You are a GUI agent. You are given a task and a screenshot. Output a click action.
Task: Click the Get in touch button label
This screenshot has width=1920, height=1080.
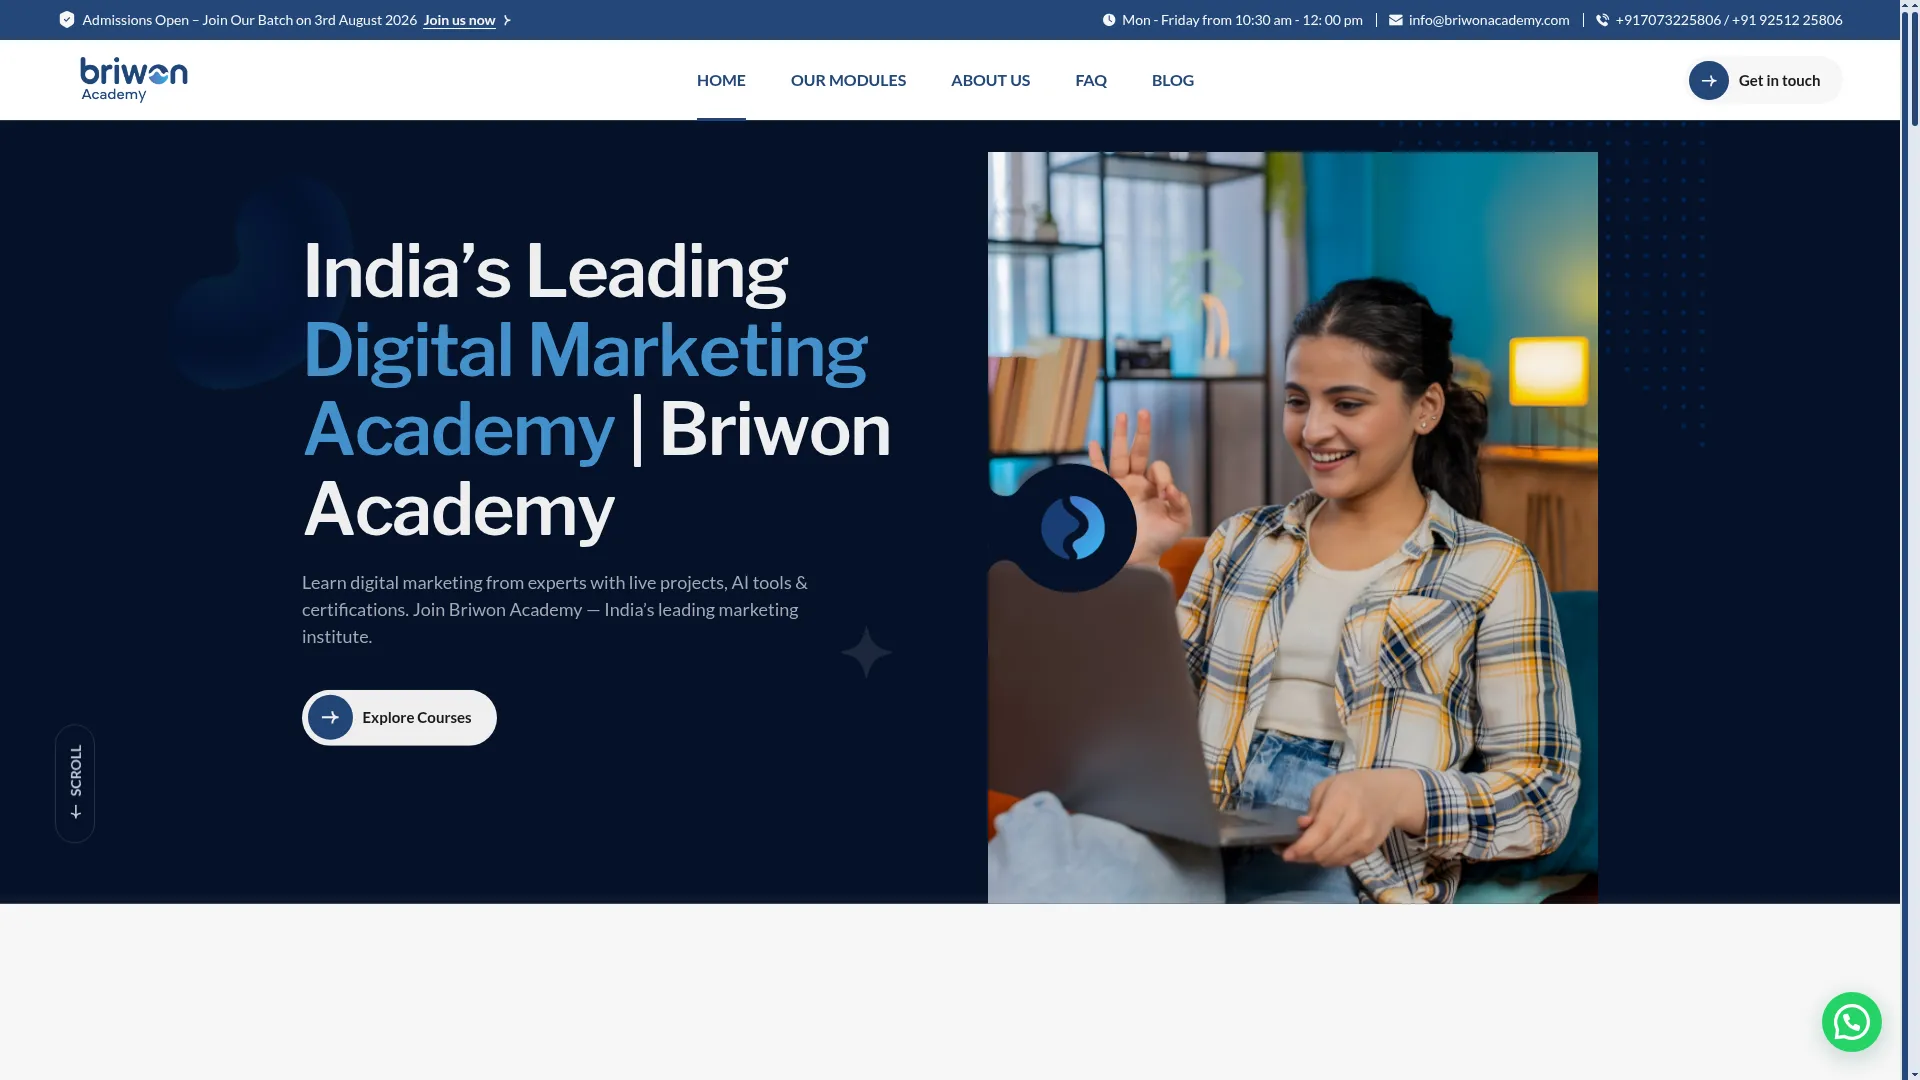(1779, 81)
